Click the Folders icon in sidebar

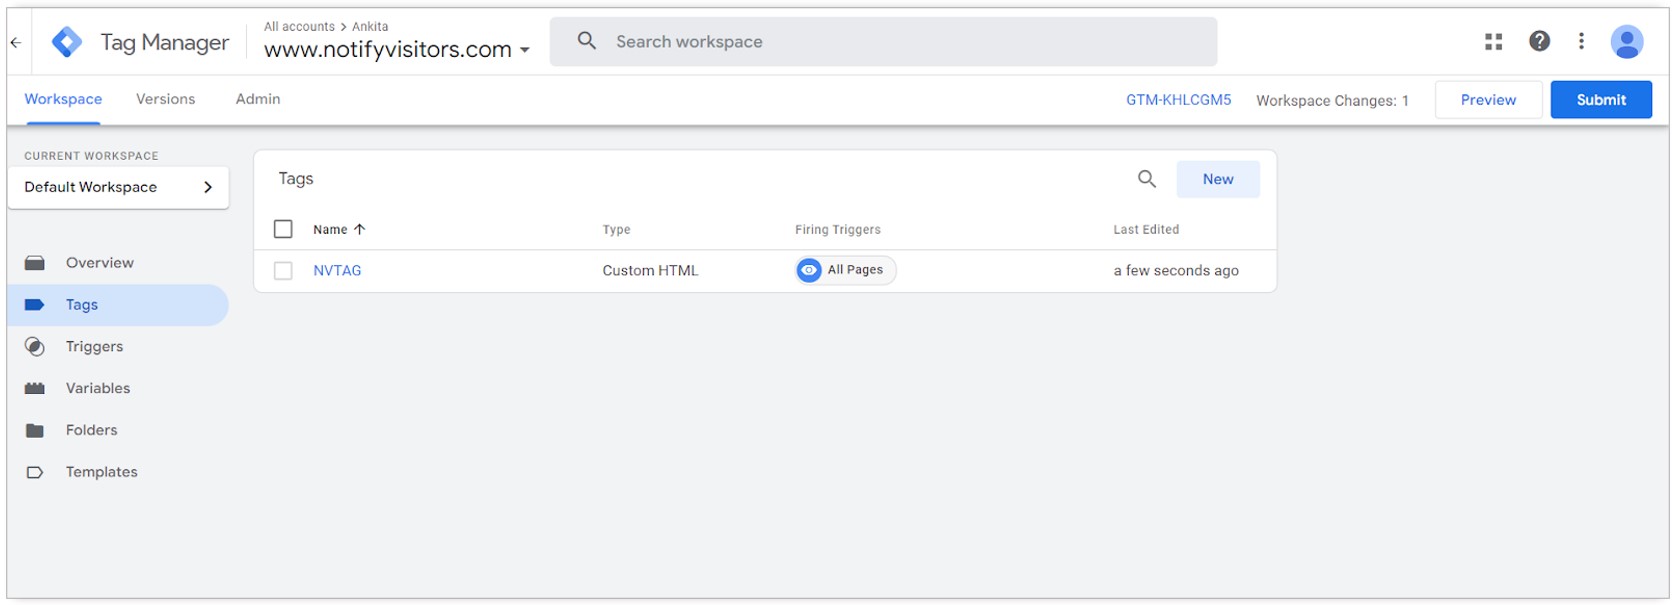point(35,430)
